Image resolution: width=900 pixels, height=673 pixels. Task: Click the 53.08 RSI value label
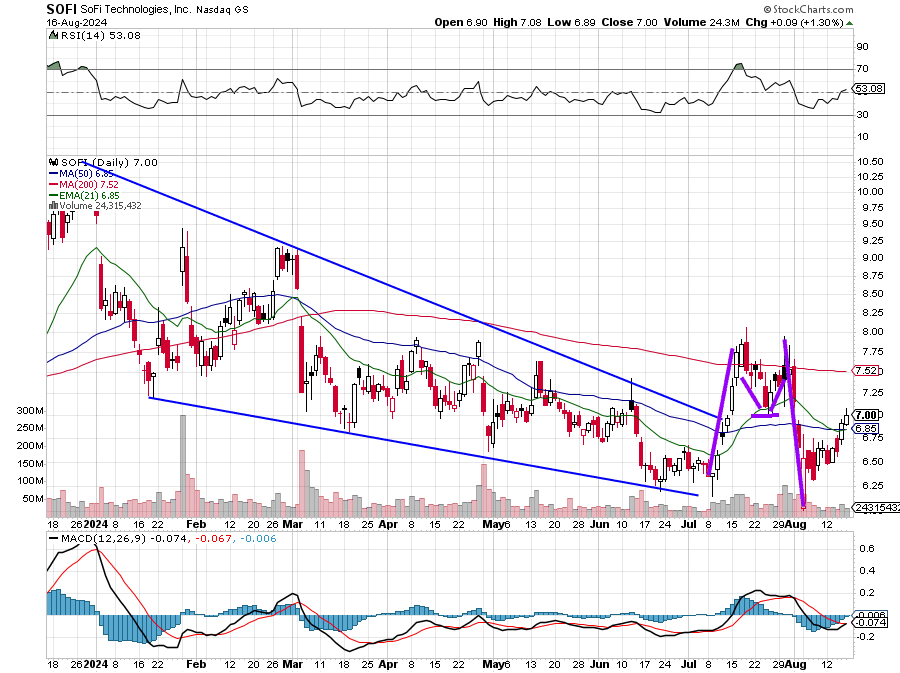point(869,89)
